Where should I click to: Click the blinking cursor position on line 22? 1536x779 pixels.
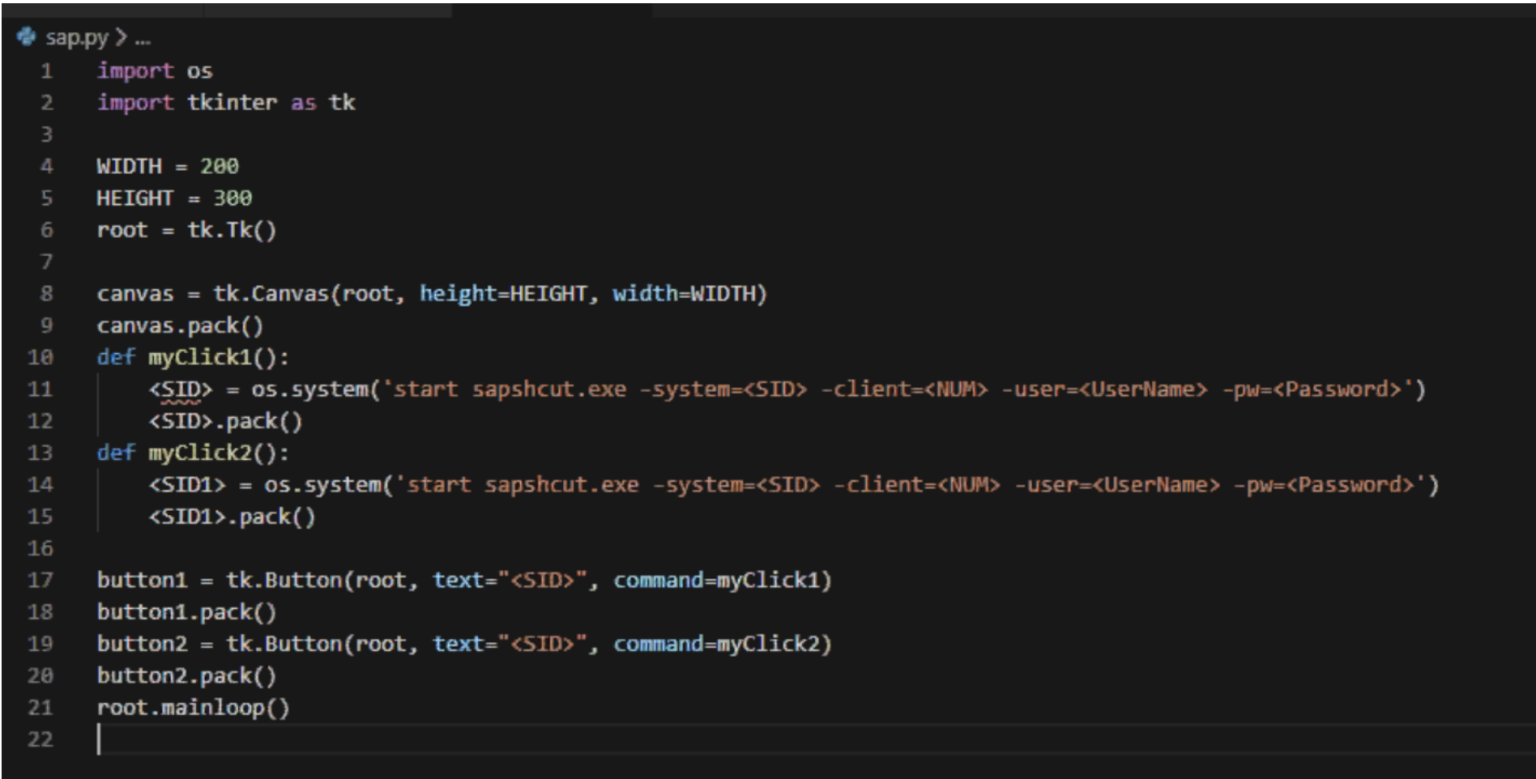[x=98, y=737]
